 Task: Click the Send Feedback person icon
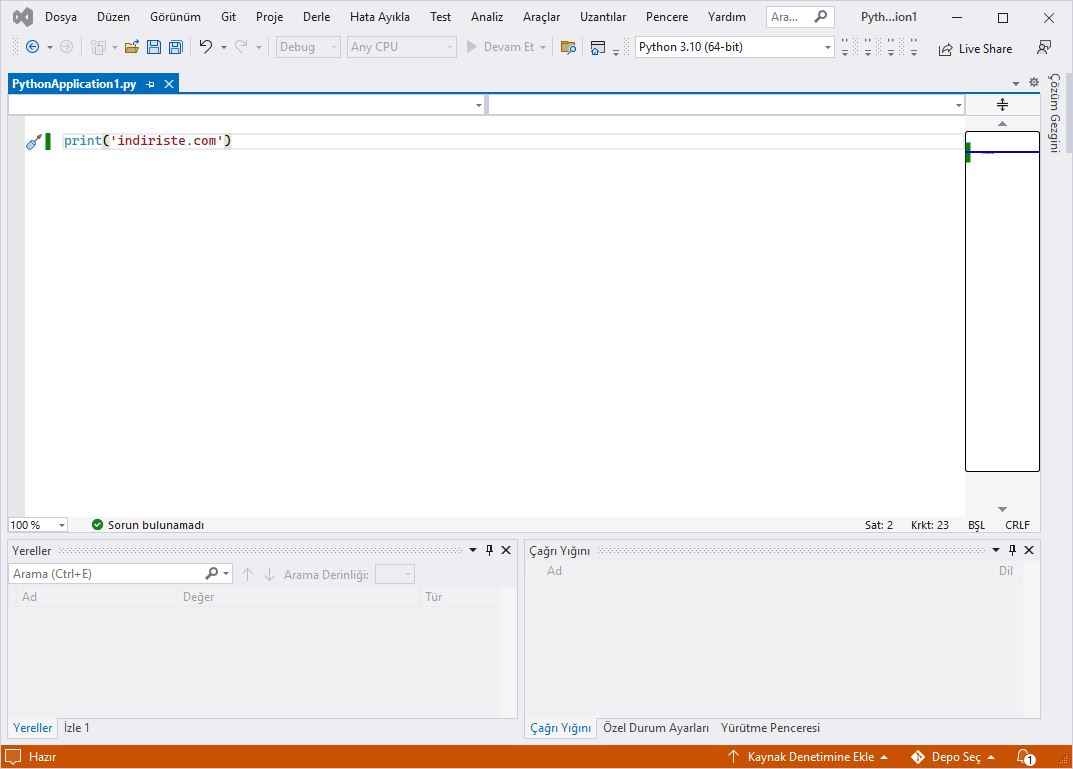(x=1044, y=47)
